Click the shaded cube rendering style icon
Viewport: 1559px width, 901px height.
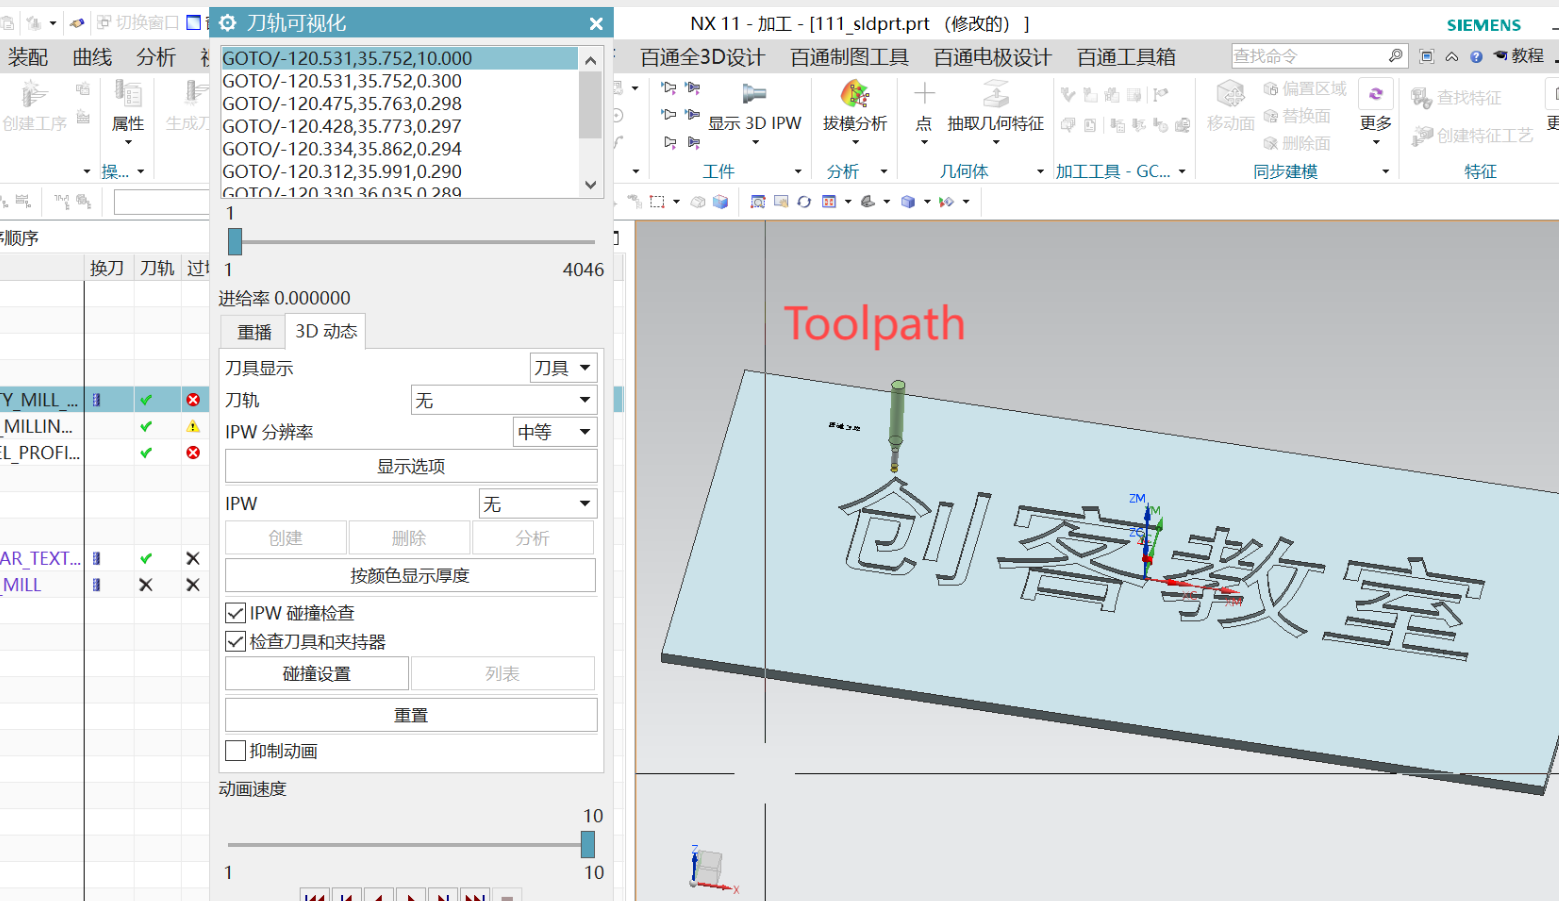[x=908, y=202]
